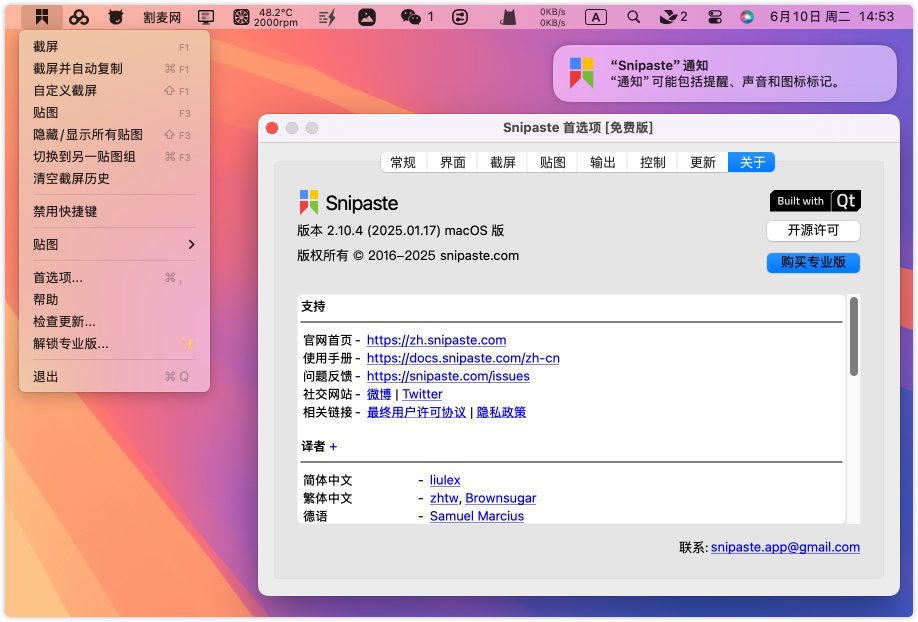Open translator link Brownsugar
Viewport: 918px width, 622px height.
click(x=501, y=498)
